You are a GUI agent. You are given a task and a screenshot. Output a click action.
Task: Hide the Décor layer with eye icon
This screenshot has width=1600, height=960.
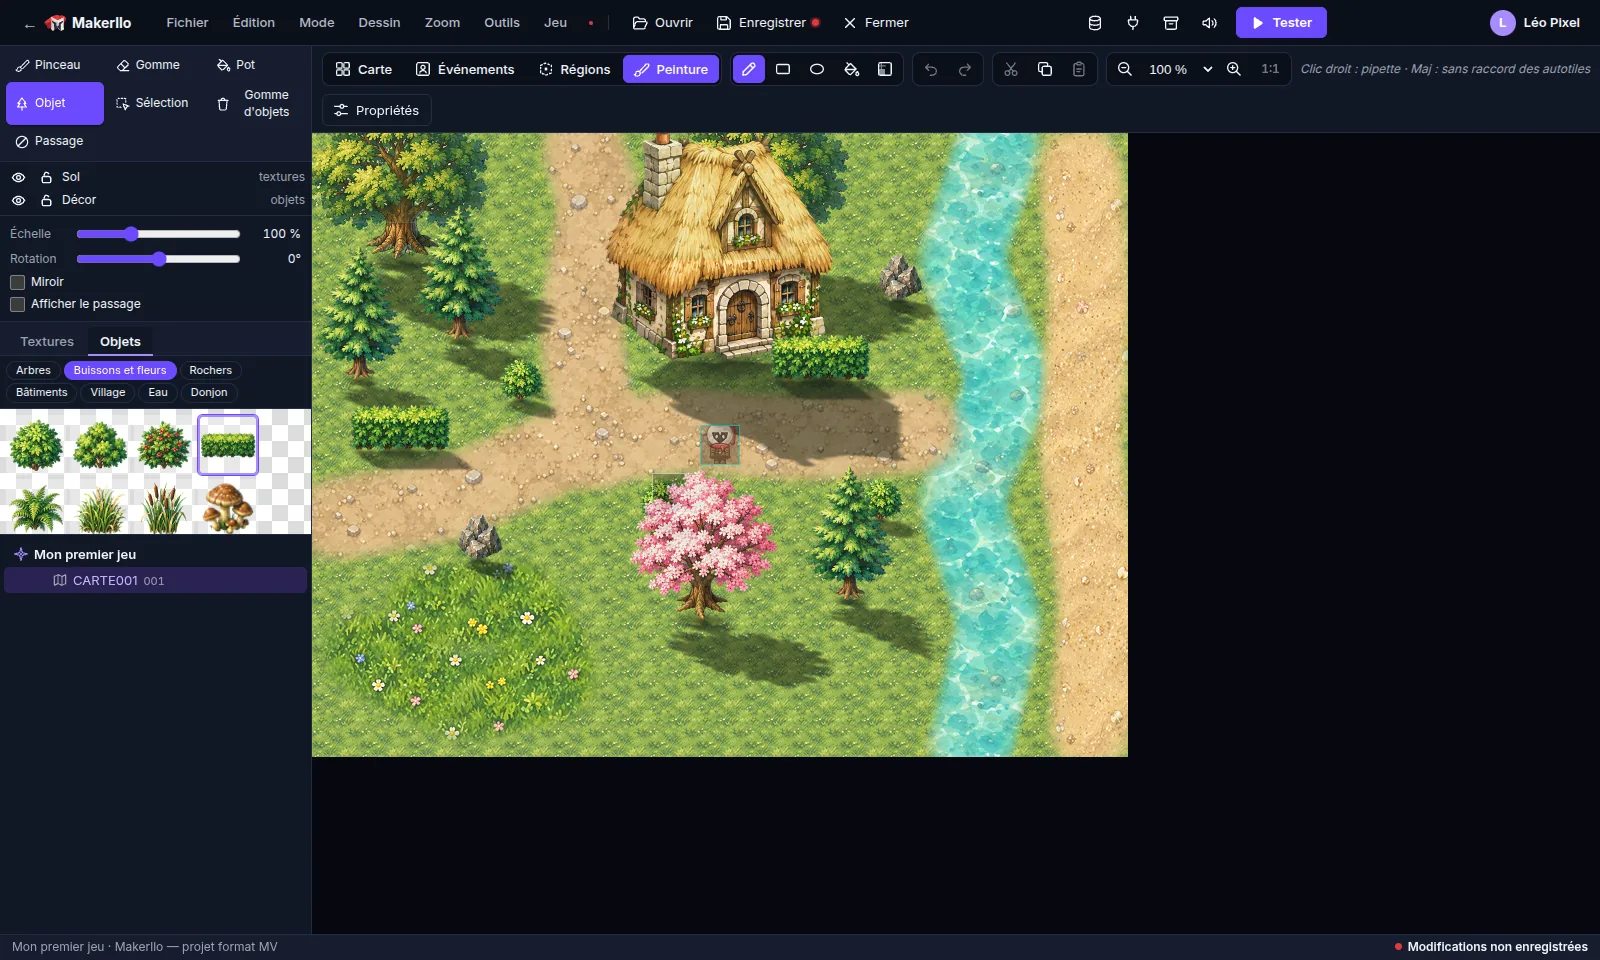click(18, 200)
